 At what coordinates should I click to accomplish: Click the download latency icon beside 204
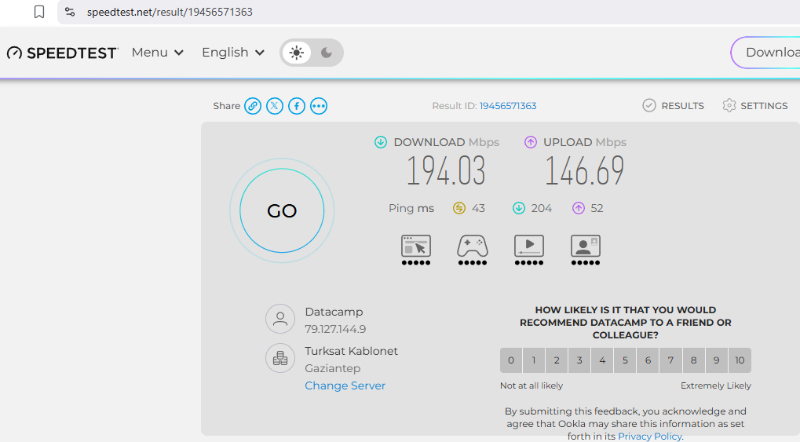tap(518, 208)
